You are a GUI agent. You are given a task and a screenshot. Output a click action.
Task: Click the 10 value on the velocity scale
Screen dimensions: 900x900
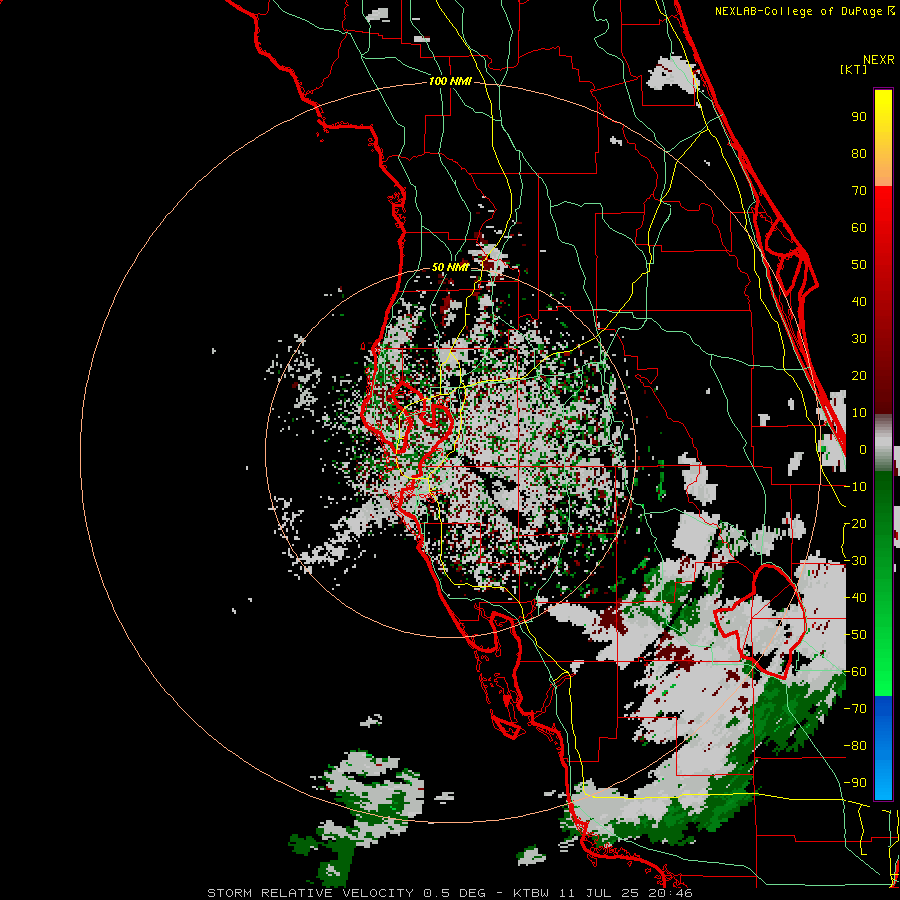[x=859, y=413]
